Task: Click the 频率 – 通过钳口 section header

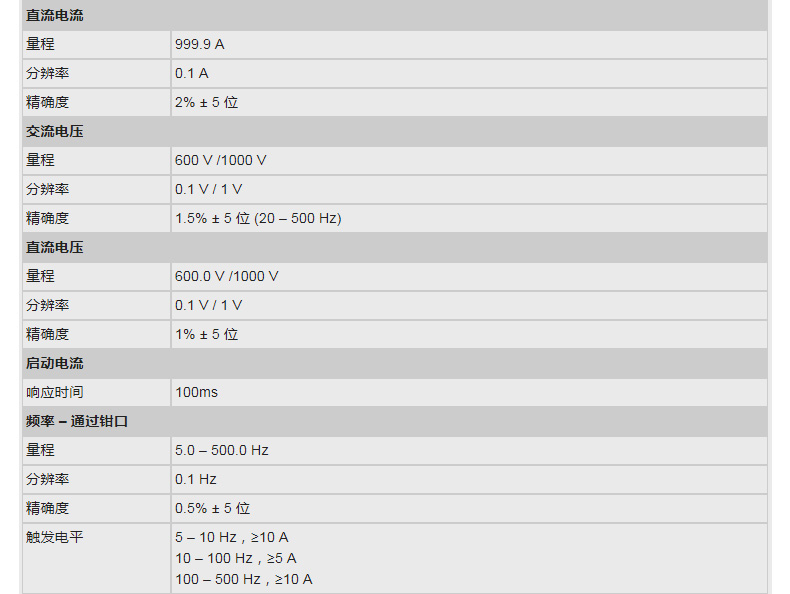Action: coord(77,421)
